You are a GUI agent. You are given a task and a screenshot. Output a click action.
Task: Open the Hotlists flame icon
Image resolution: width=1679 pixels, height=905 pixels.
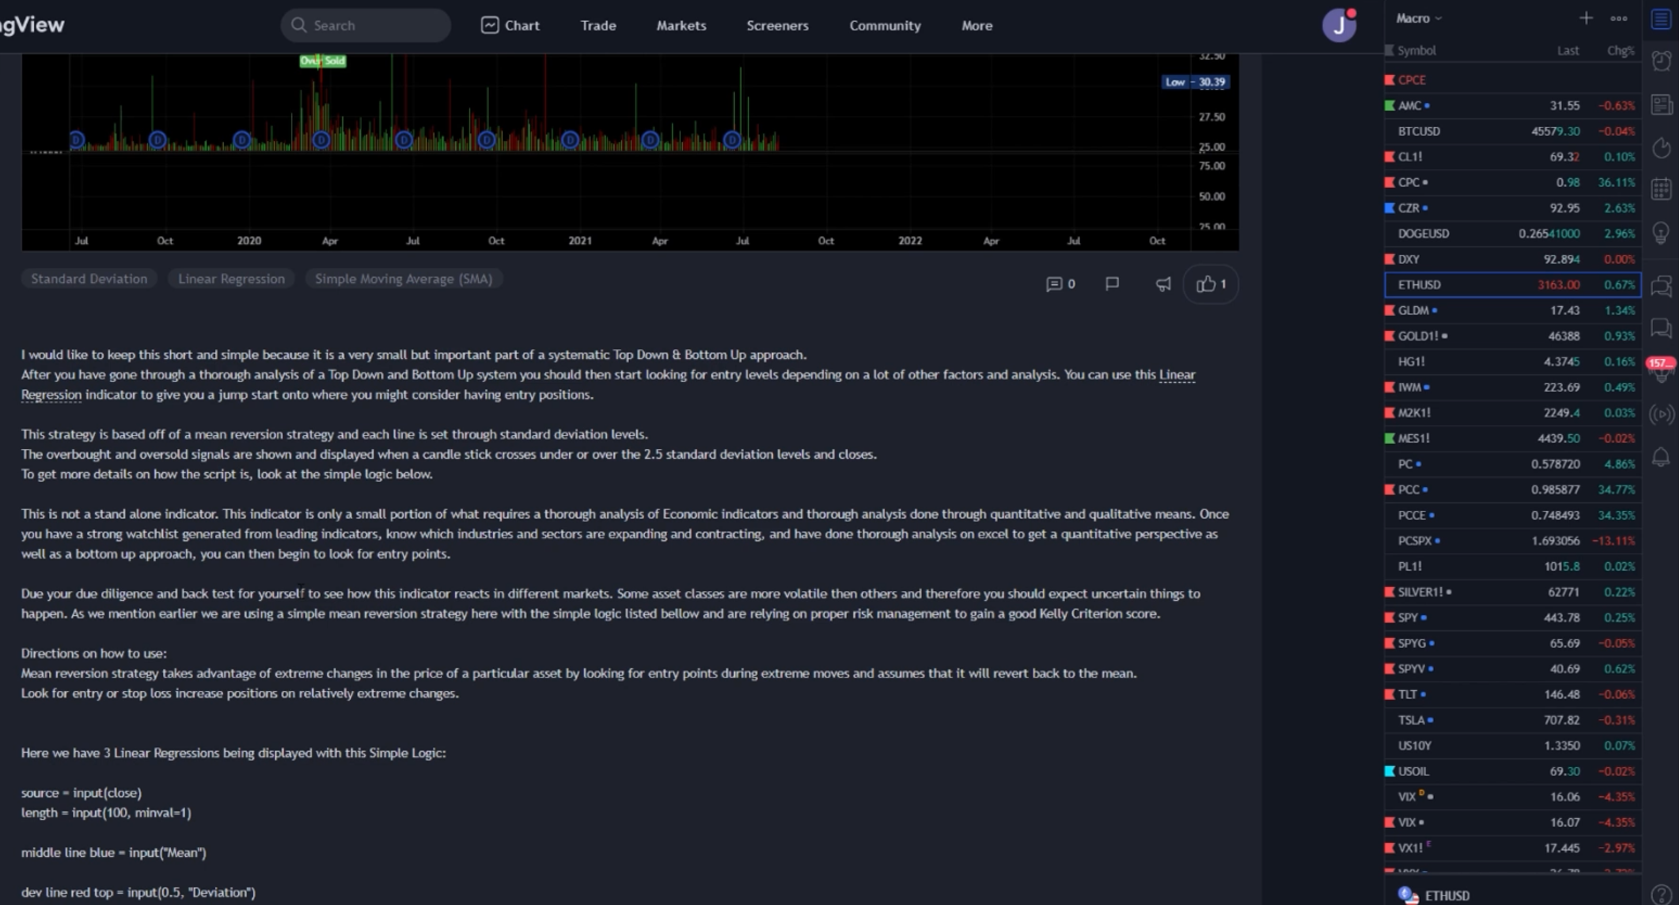(x=1661, y=148)
